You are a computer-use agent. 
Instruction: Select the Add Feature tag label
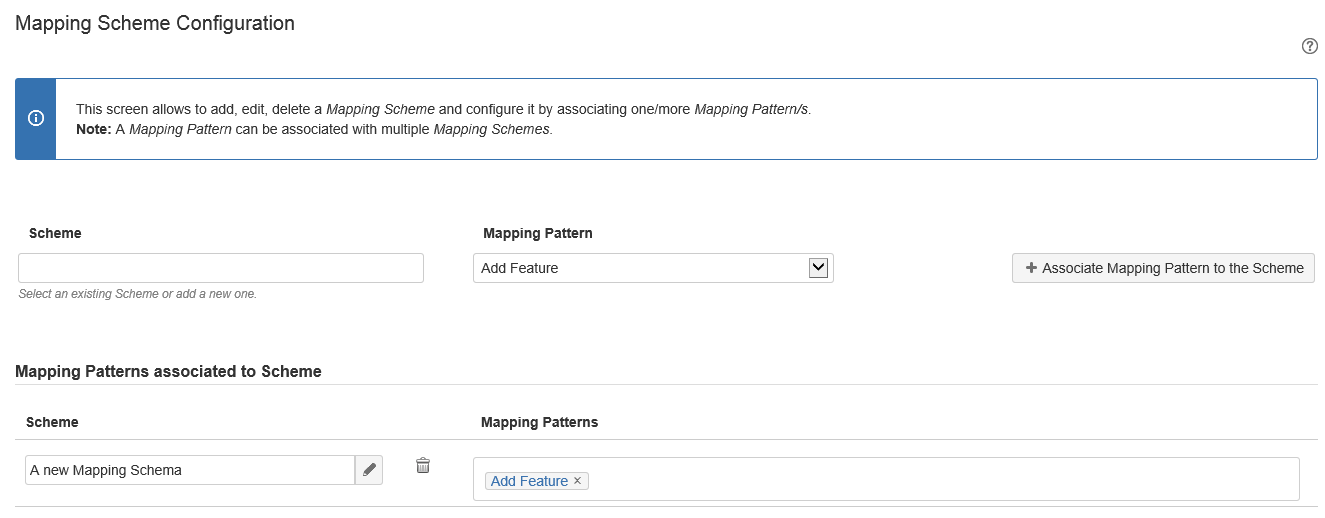coord(529,481)
